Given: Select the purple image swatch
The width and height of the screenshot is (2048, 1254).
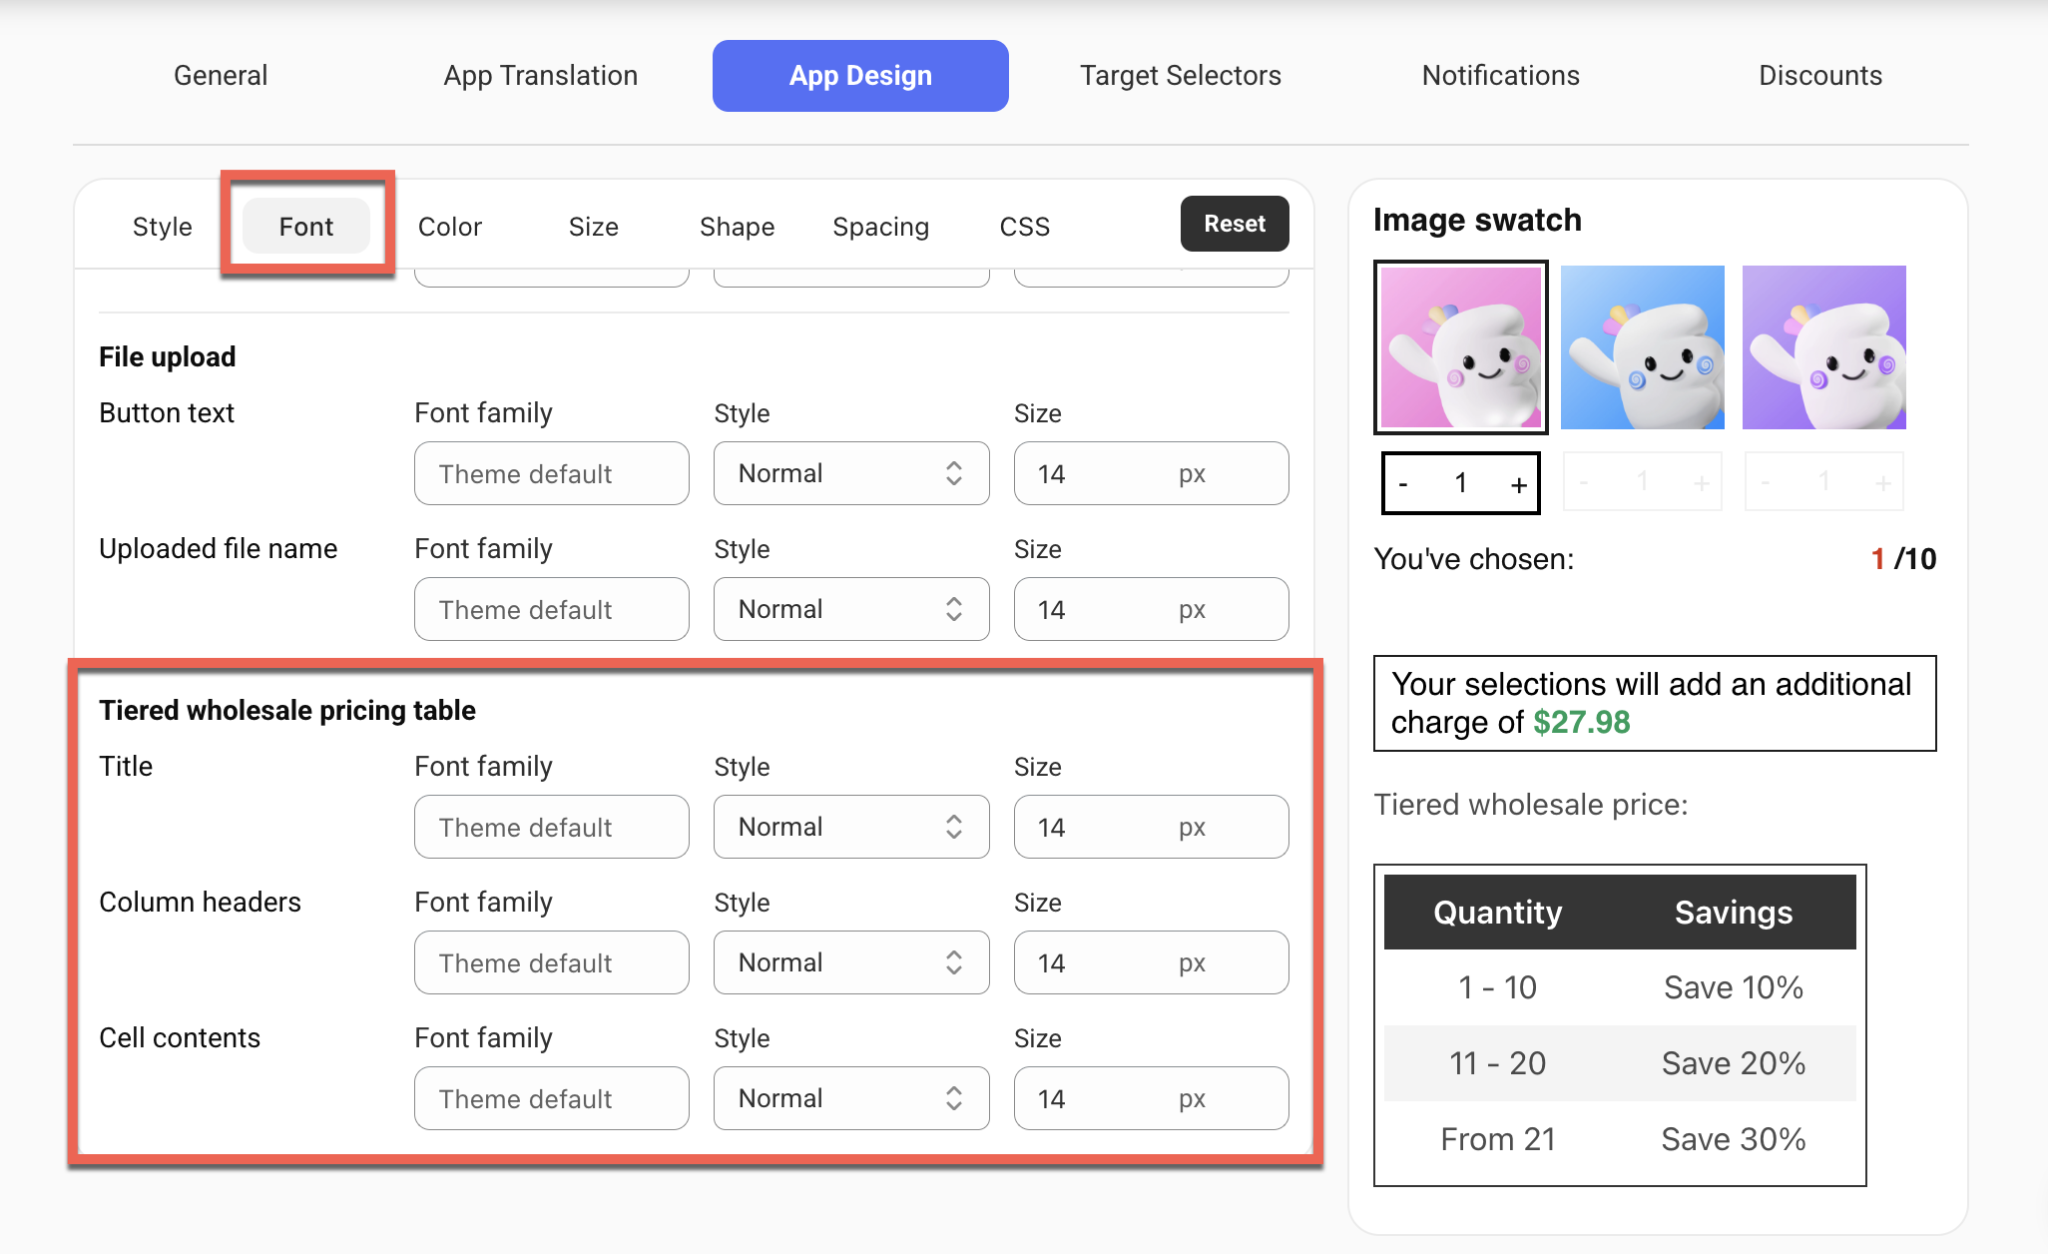Looking at the screenshot, I should pos(1823,347).
